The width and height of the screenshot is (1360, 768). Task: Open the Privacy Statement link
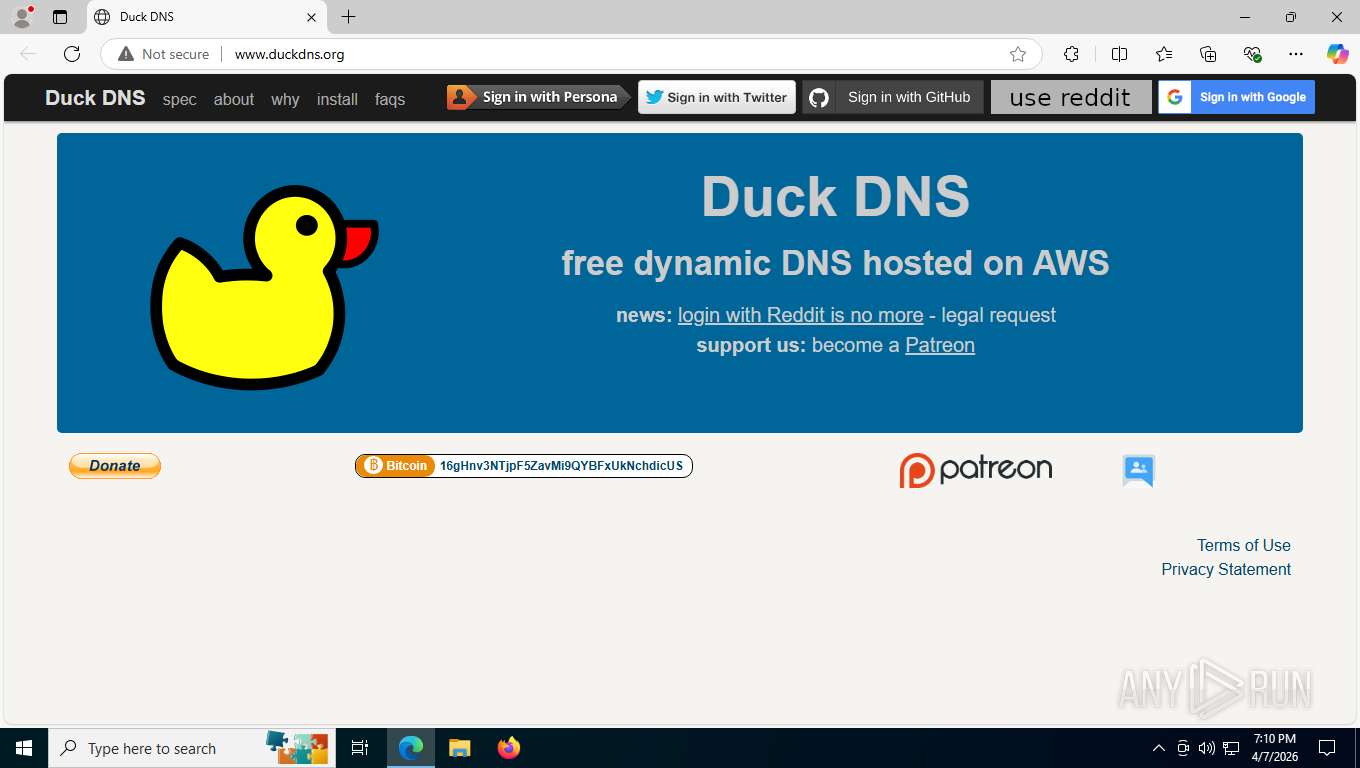click(1226, 569)
